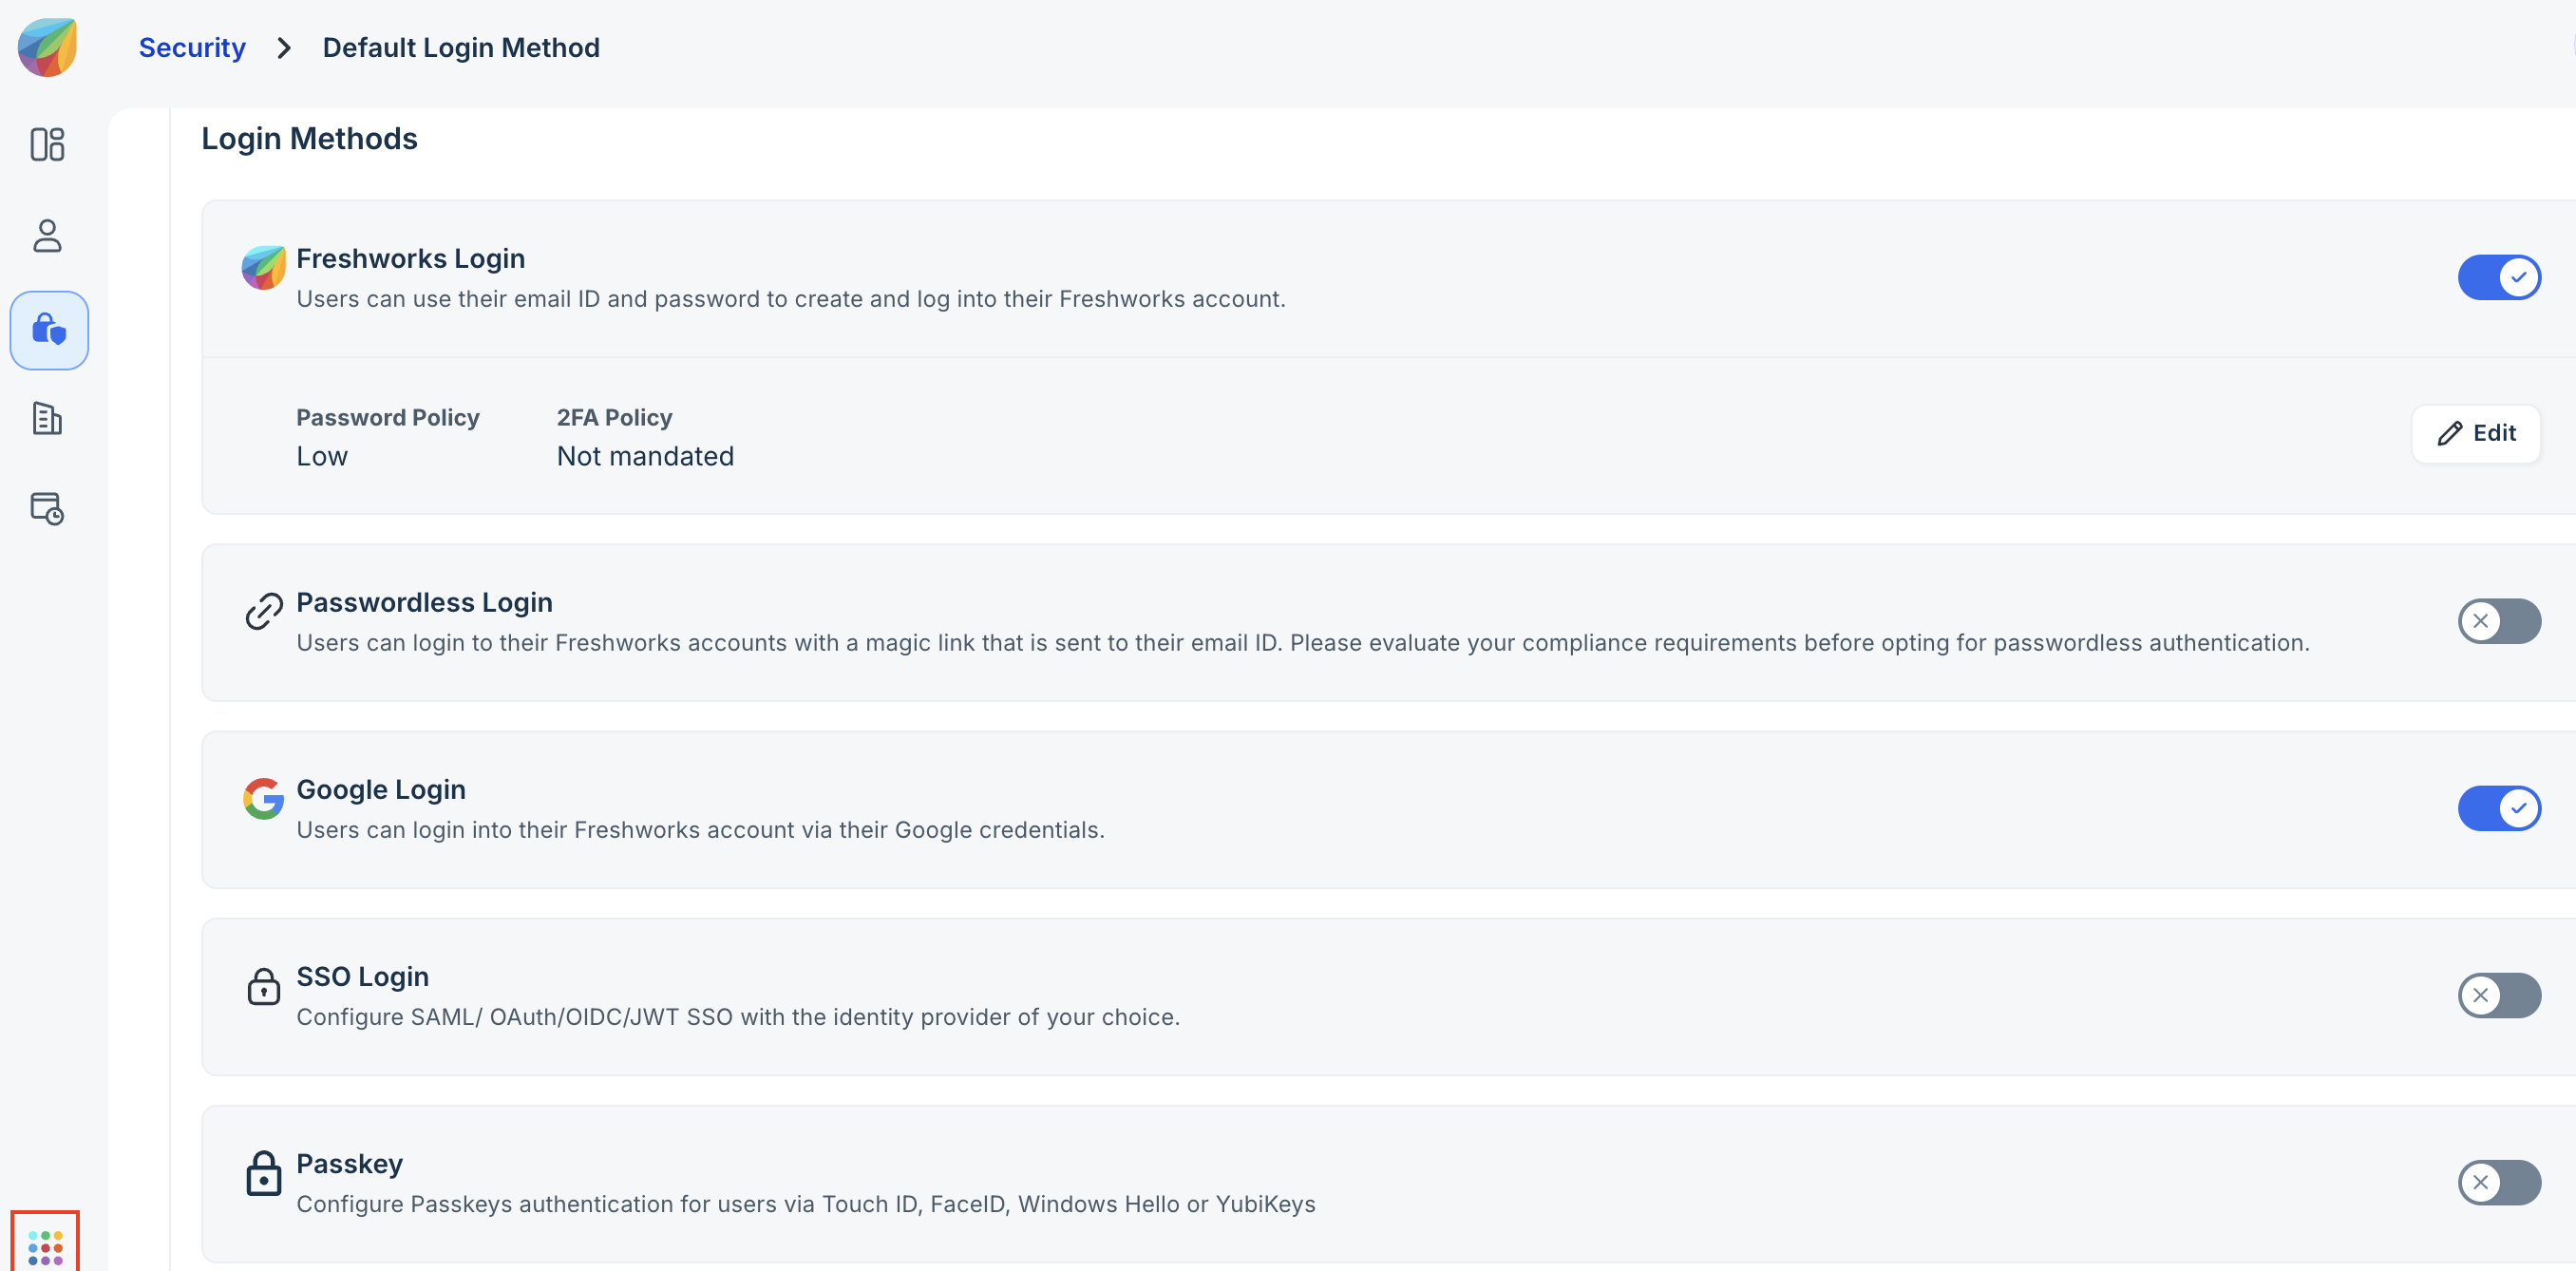
Task: Switch on the Passkey toggle
Action: click(2499, 1182)
